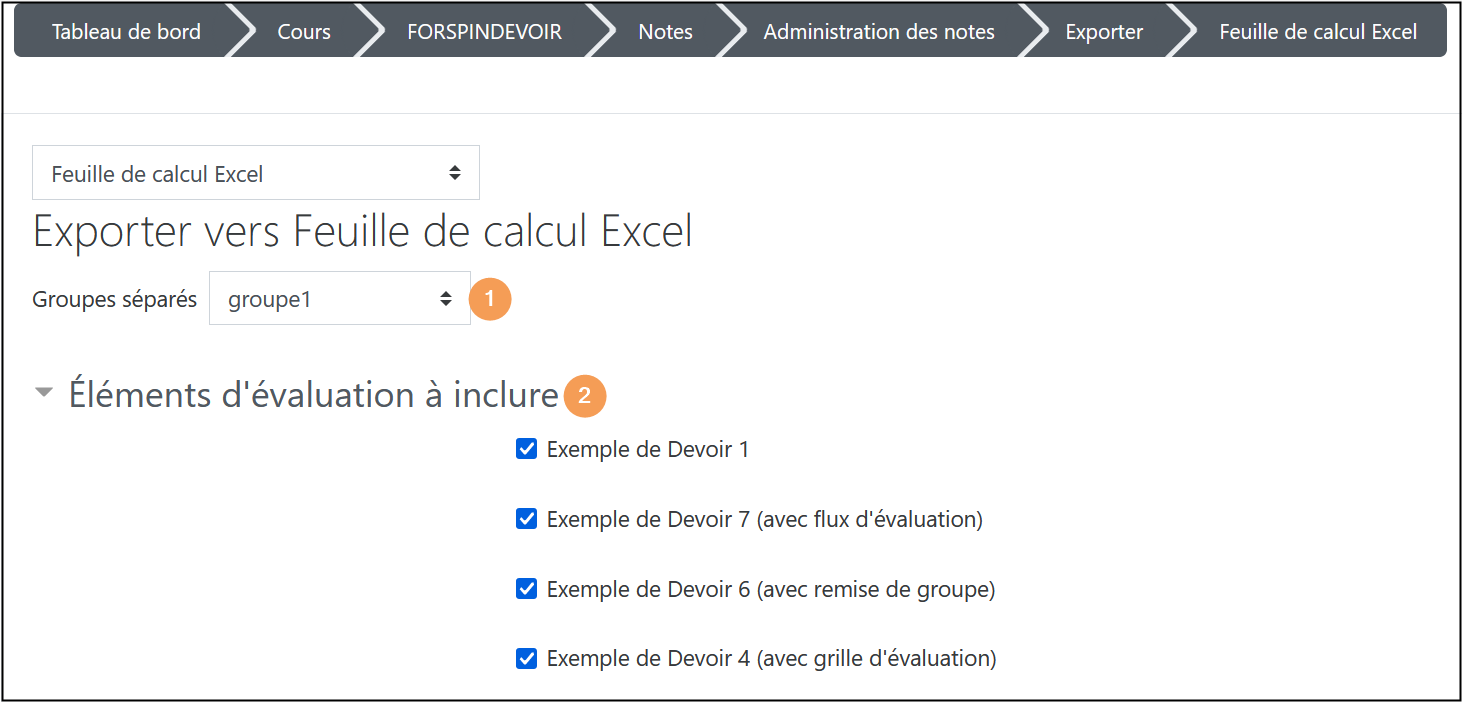Open the Cours breadcrumb item

click(304, 32)
